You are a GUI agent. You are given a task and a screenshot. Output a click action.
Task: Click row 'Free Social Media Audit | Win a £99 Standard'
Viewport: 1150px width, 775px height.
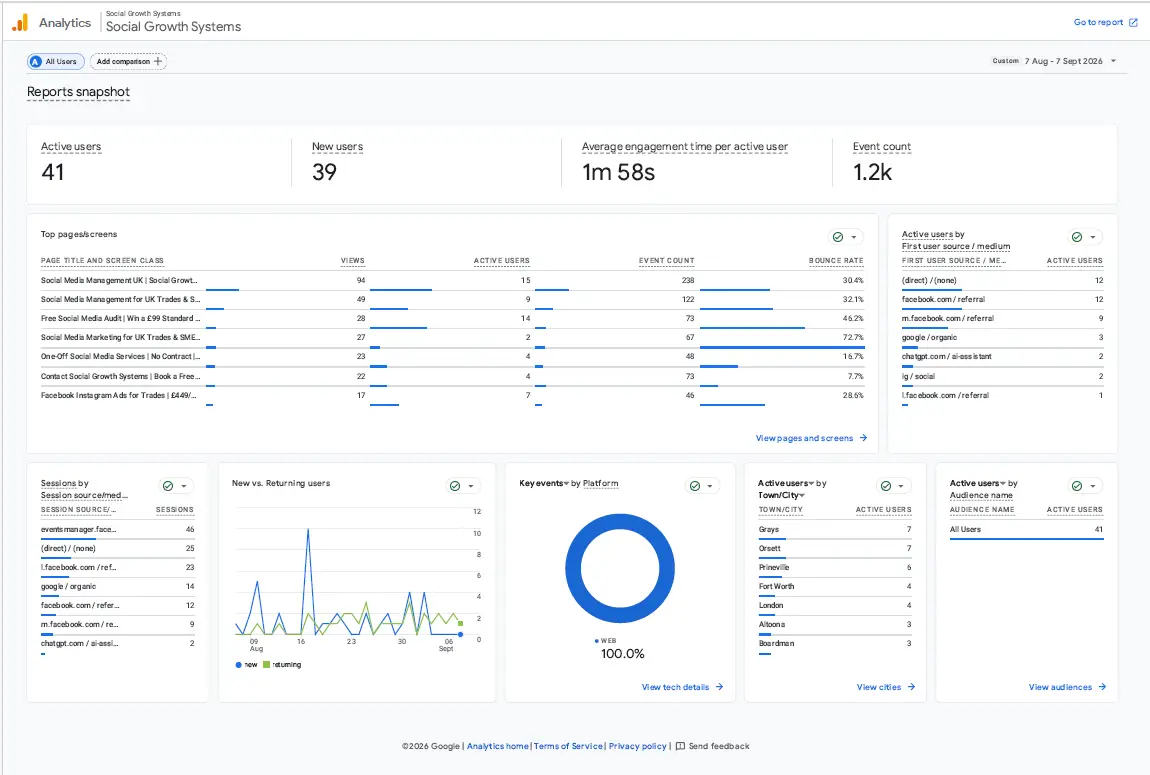[453, 318]
